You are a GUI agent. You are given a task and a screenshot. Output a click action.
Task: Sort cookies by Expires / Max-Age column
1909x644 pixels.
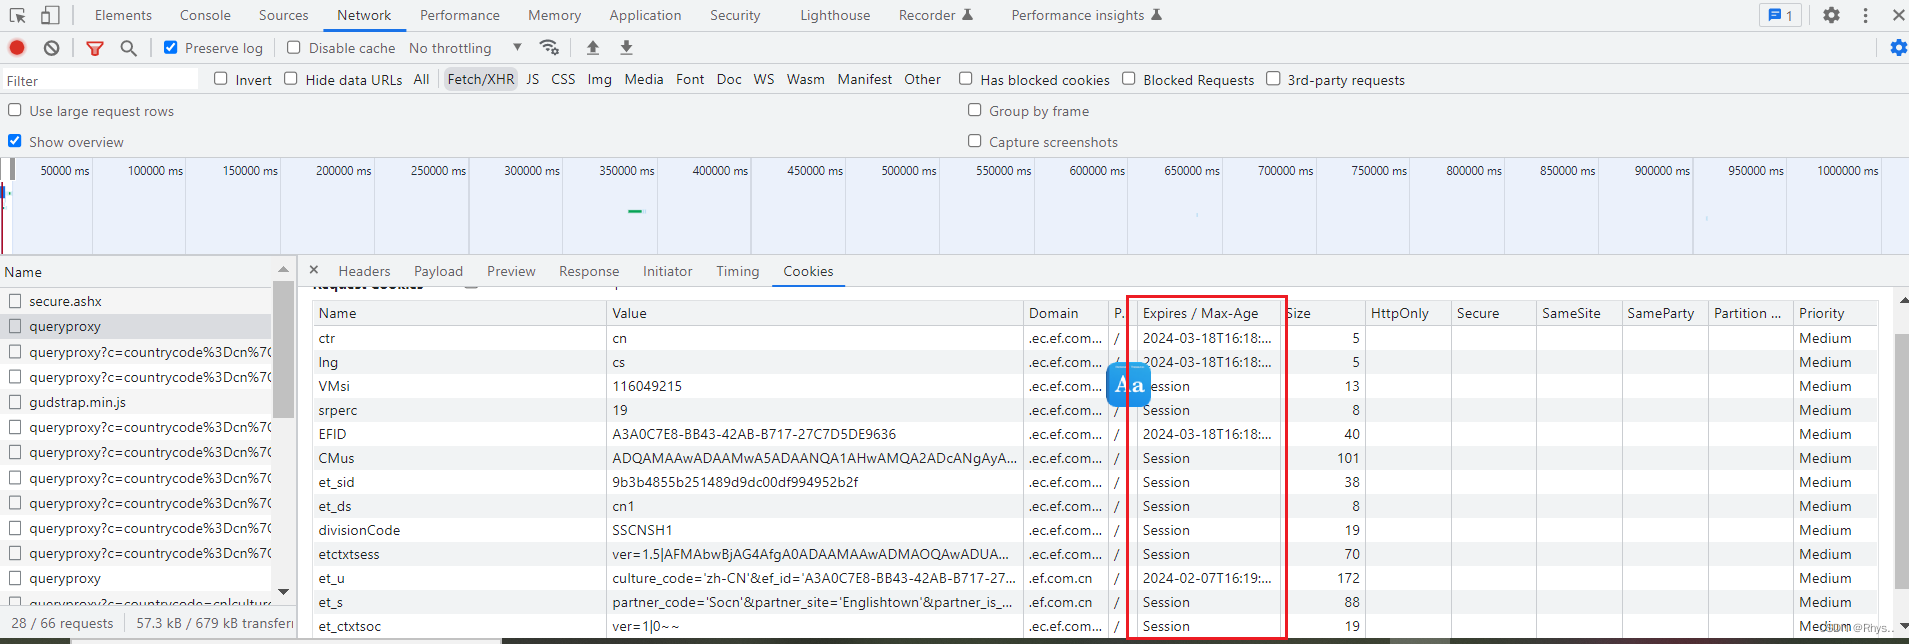click(1208, 313)
